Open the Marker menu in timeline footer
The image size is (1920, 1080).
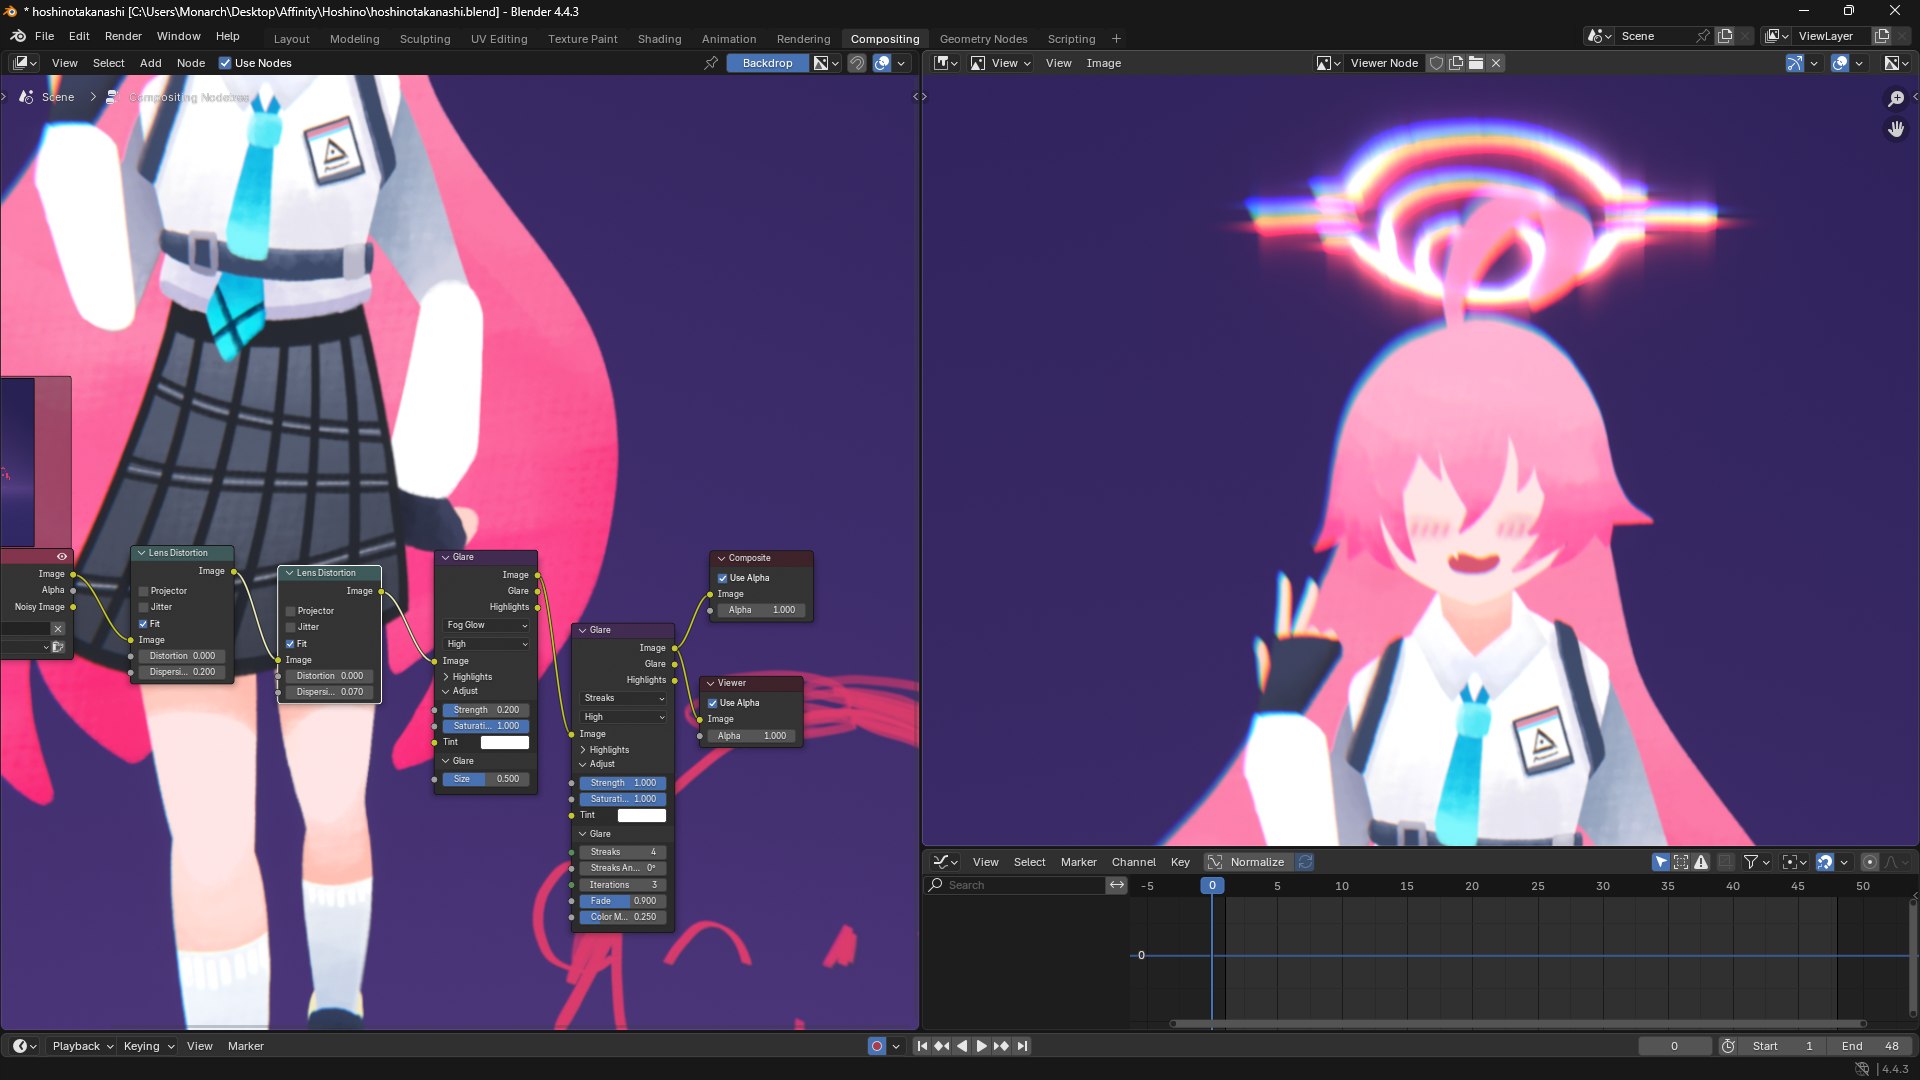245,1046
